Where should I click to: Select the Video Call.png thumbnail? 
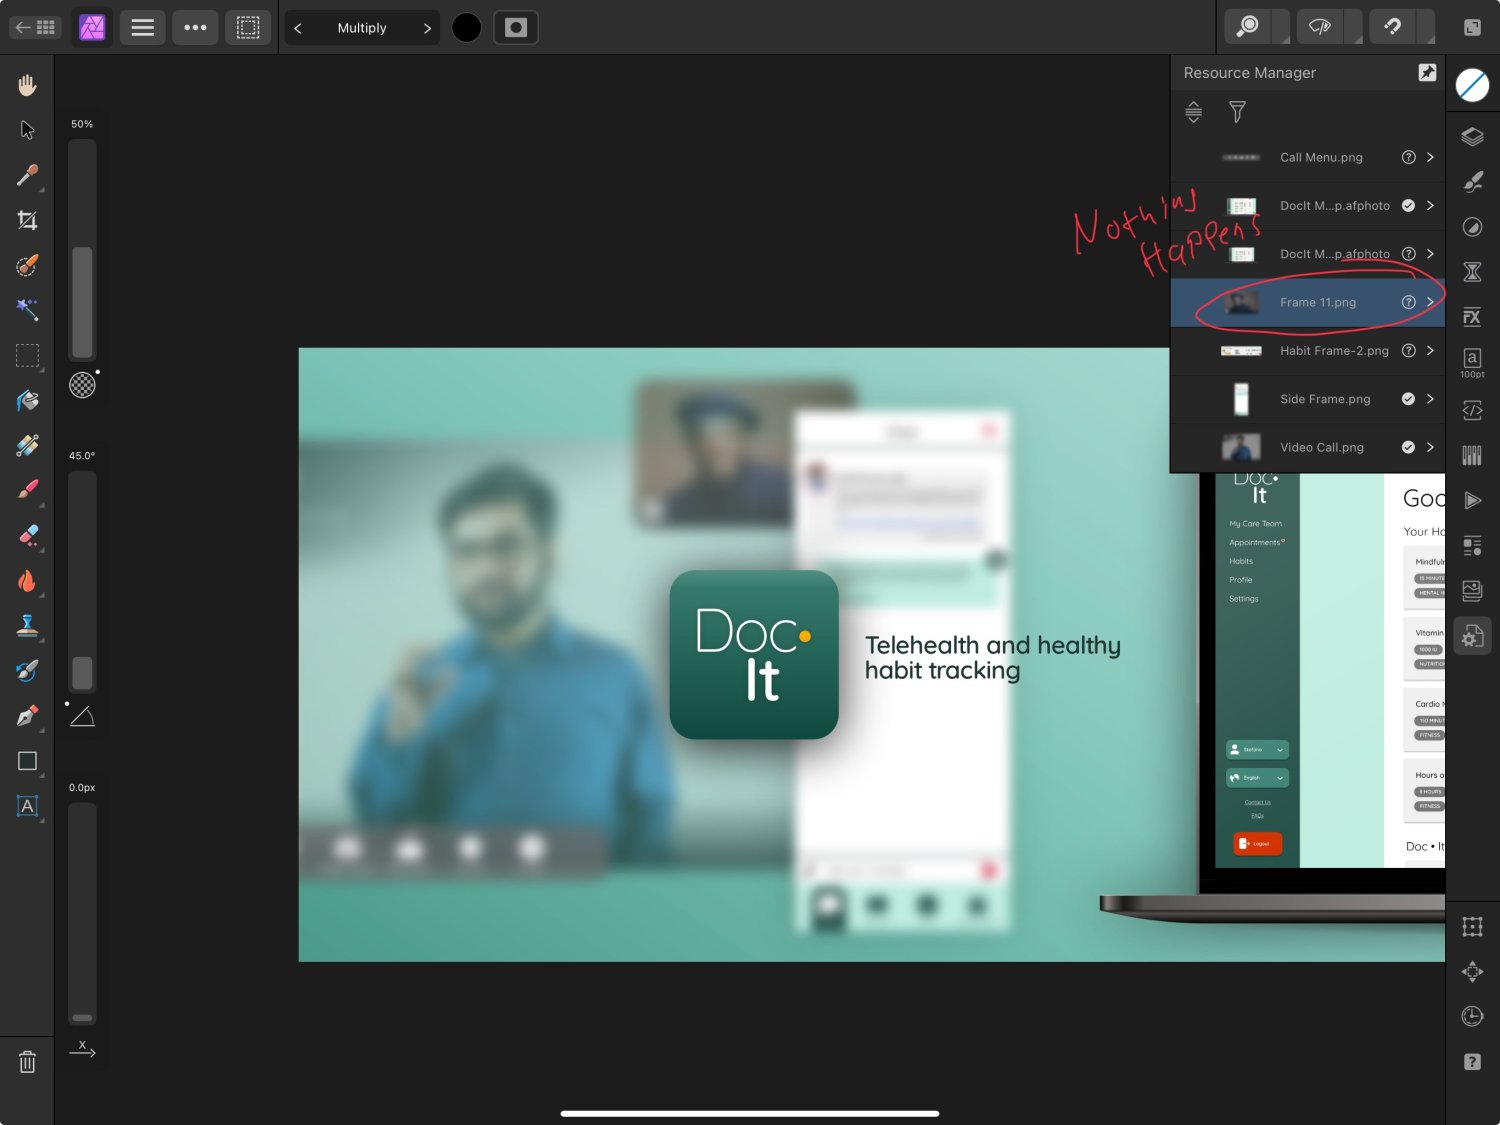click(1241, 447)
